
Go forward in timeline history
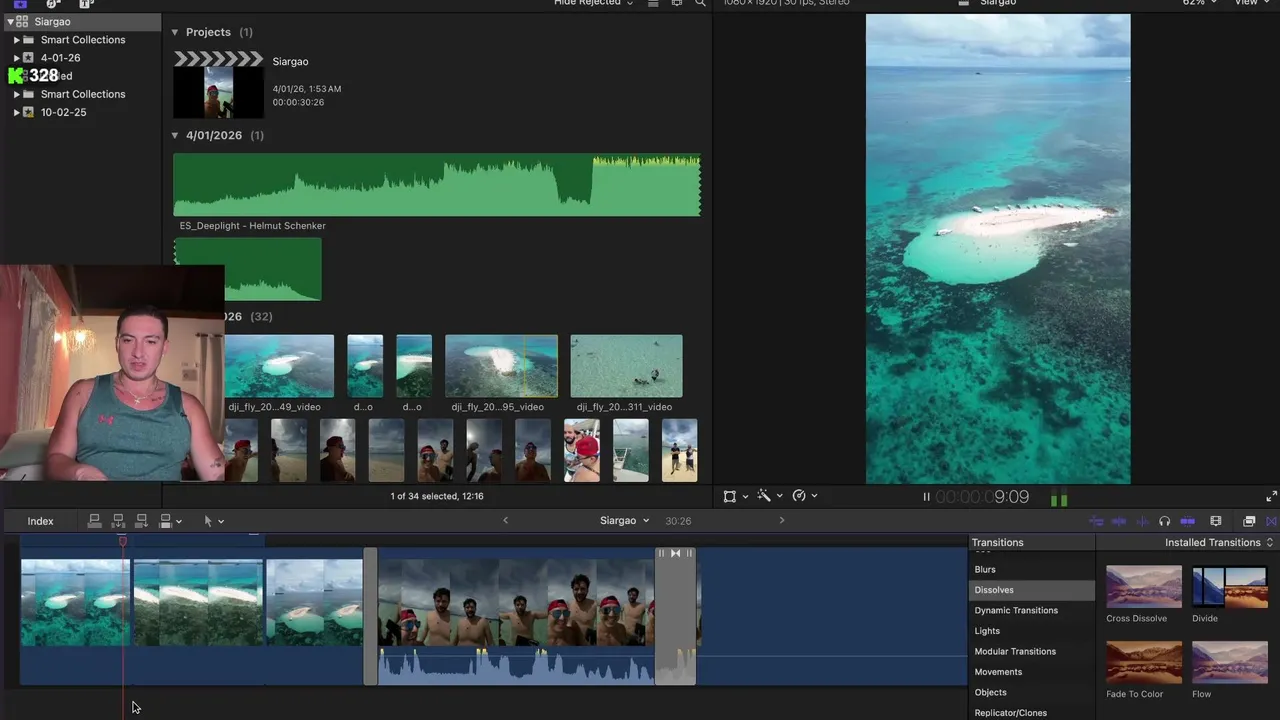pos(782,520)
